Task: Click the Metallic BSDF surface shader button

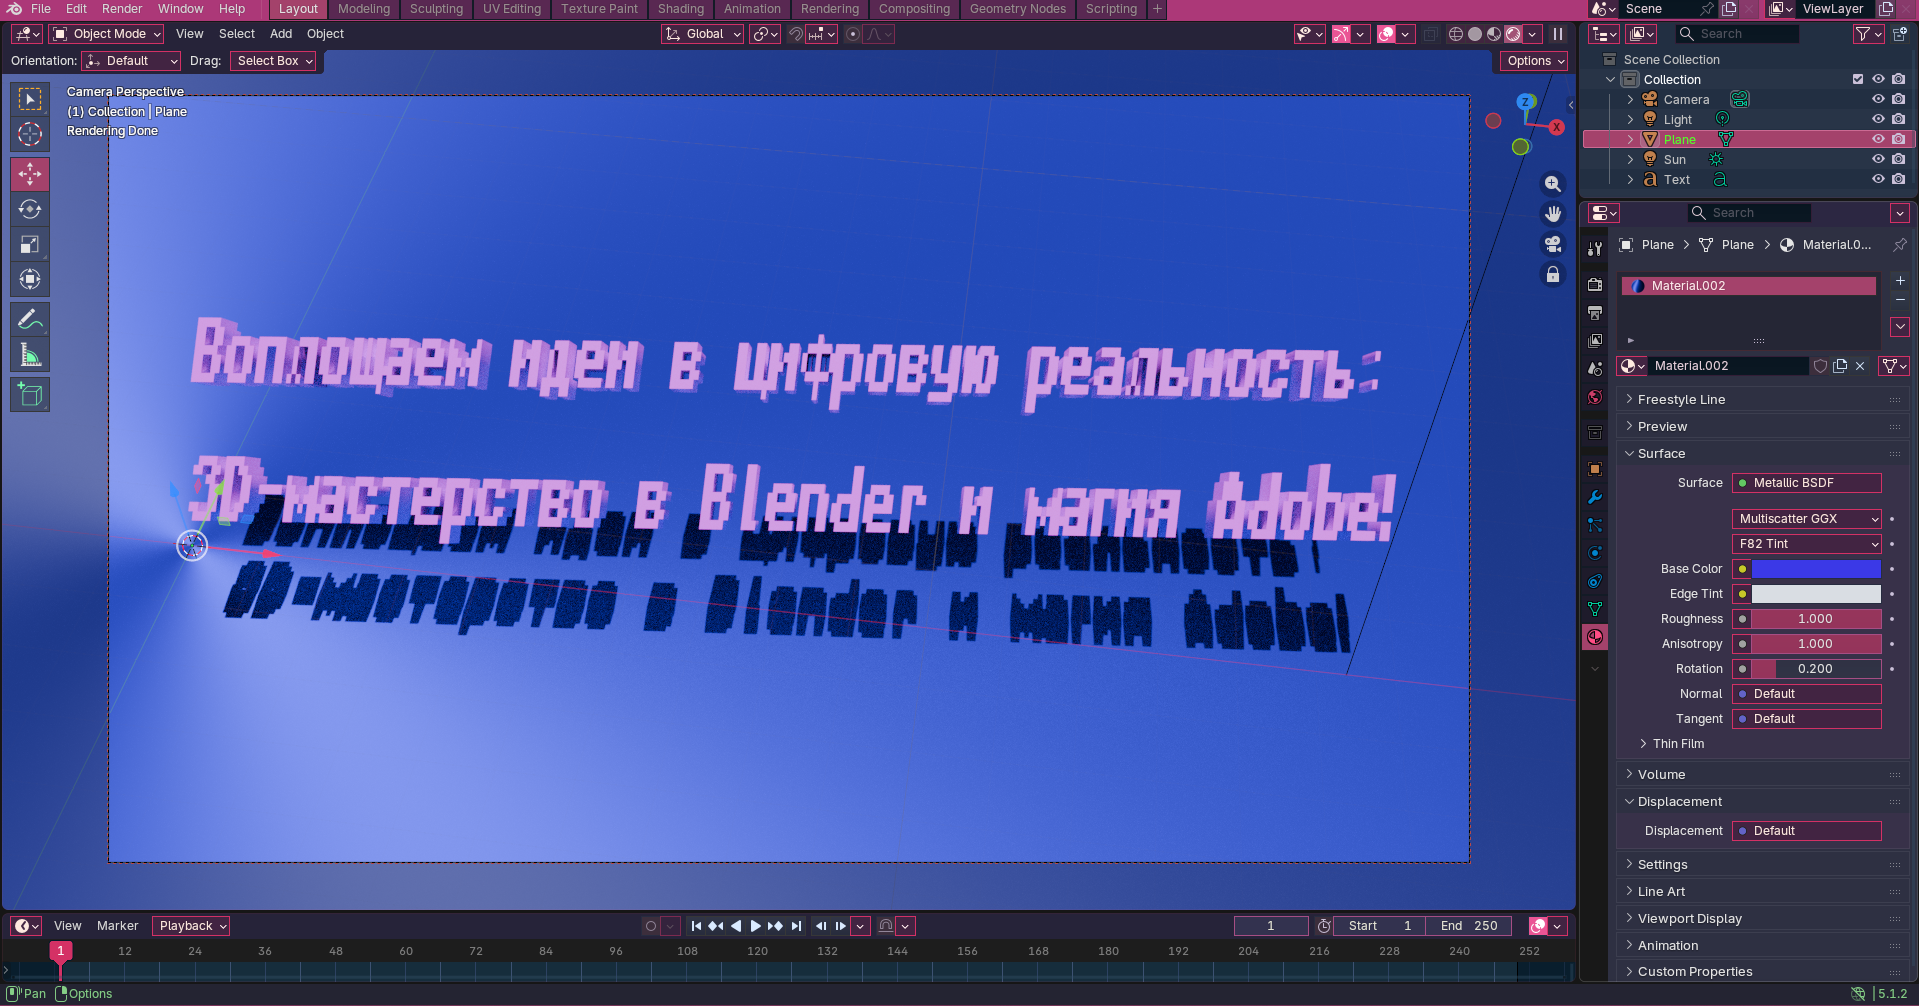Action: tap(1807, 483)
